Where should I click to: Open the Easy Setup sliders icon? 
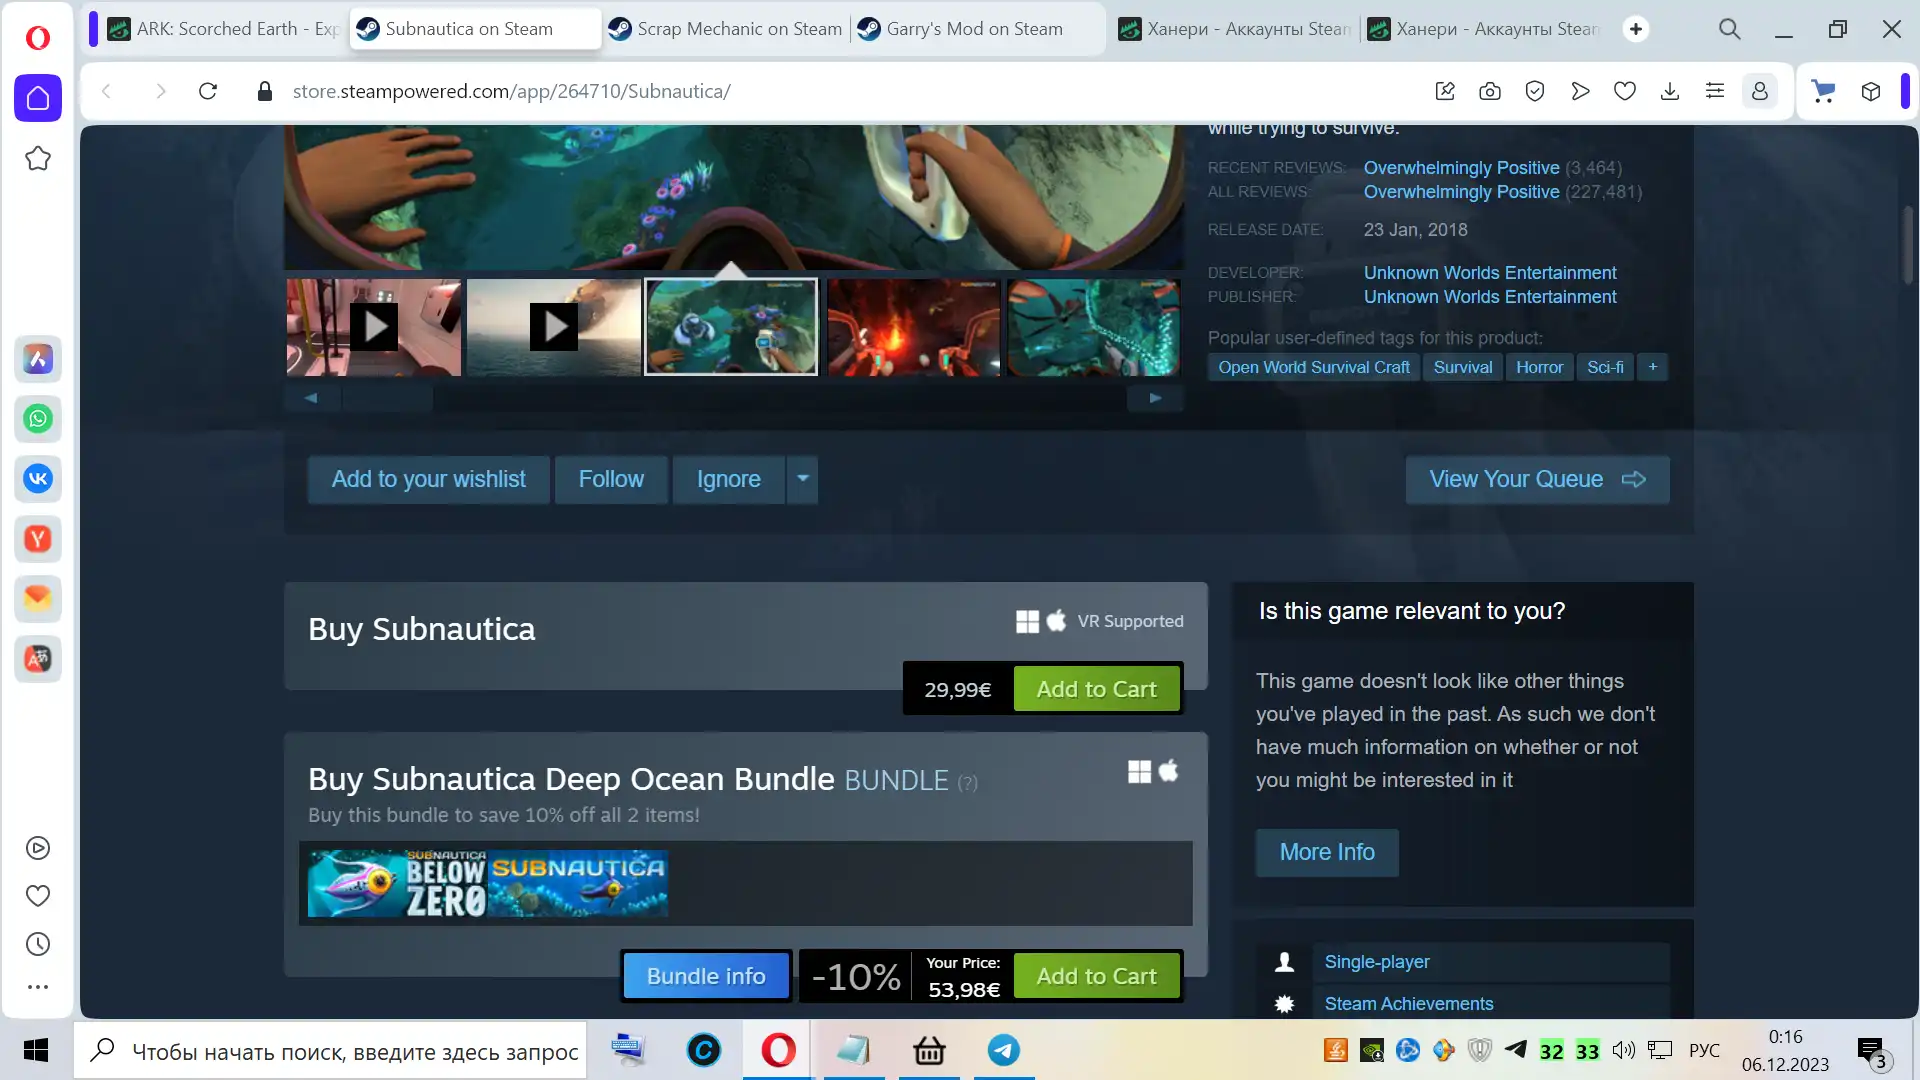(1715, 91)
